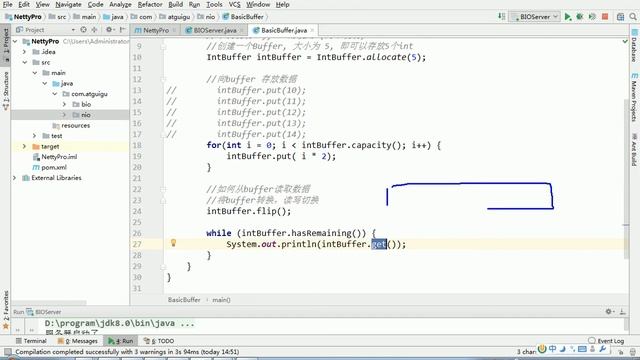Expand the target folder
The width and height of the screenshot is (640, 360).
24,147
